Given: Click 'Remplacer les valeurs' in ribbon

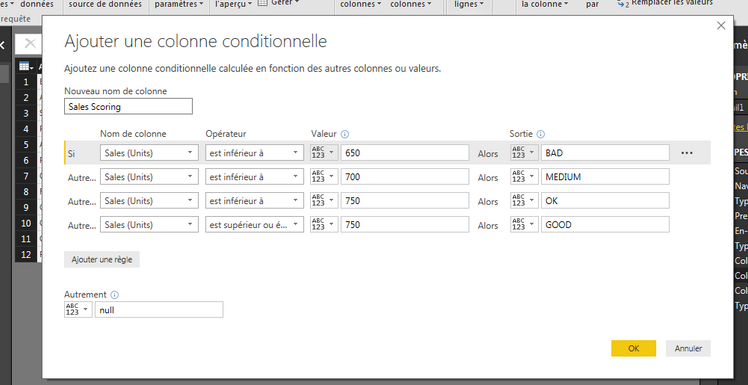Looking at the screenshot, I should point(671,3).
